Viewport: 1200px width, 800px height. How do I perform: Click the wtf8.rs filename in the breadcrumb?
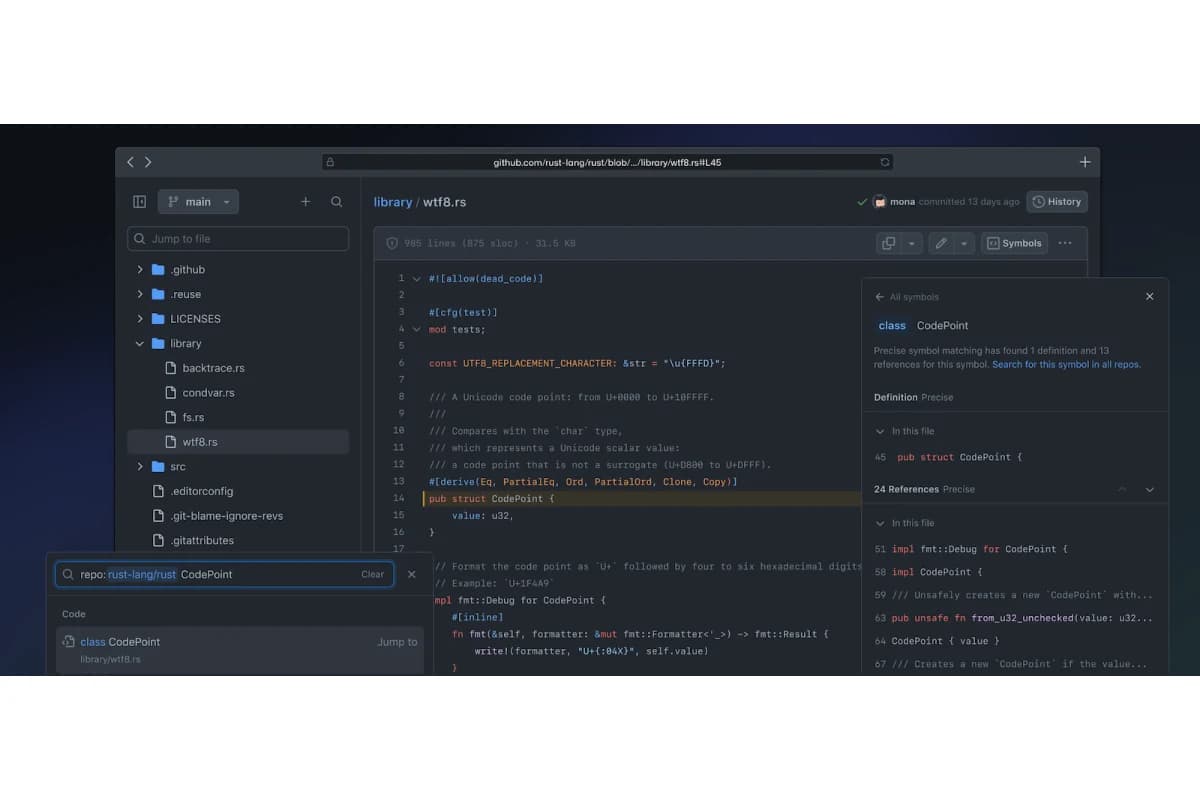pos(445,202)
